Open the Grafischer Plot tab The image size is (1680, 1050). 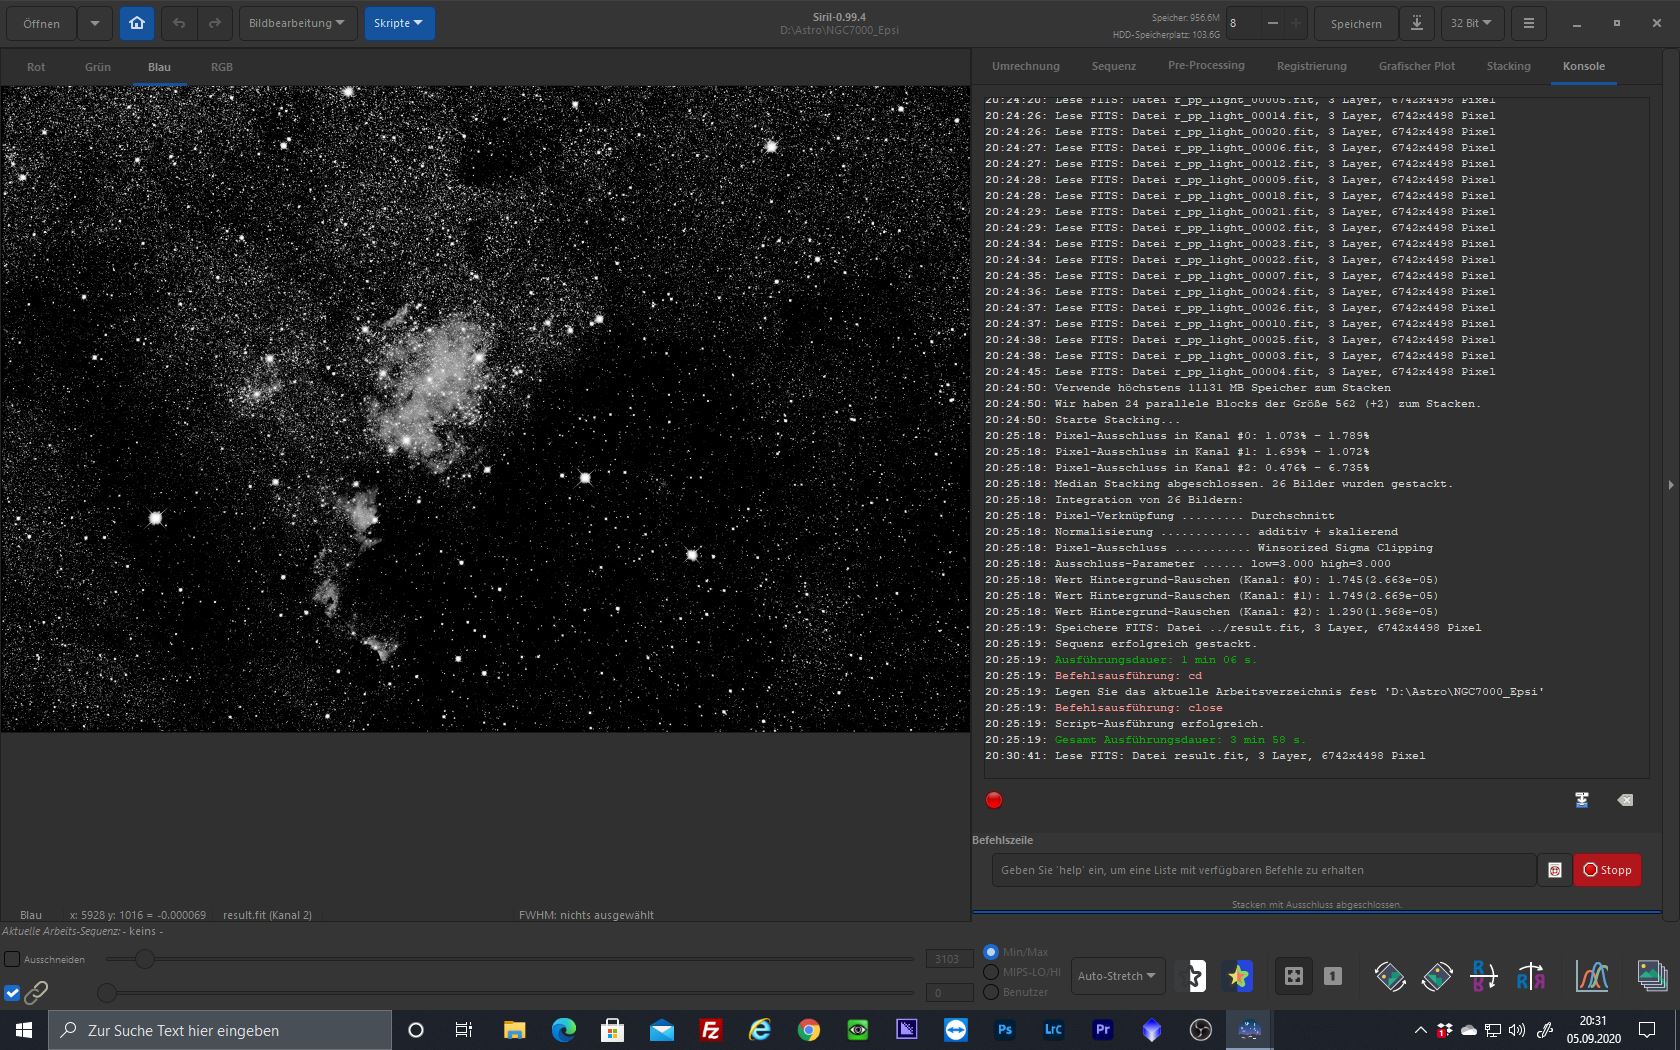tap(1417, 66)
